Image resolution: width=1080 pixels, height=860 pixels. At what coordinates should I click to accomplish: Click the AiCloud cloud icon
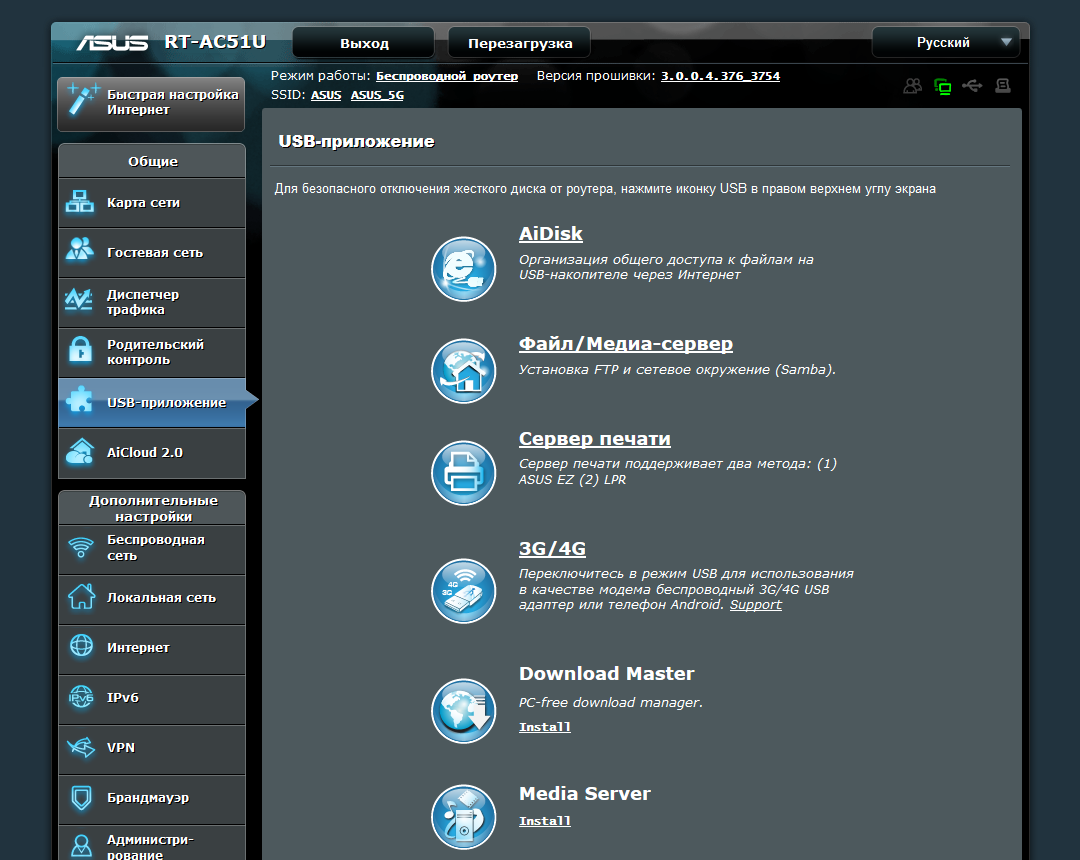[80, 451]
